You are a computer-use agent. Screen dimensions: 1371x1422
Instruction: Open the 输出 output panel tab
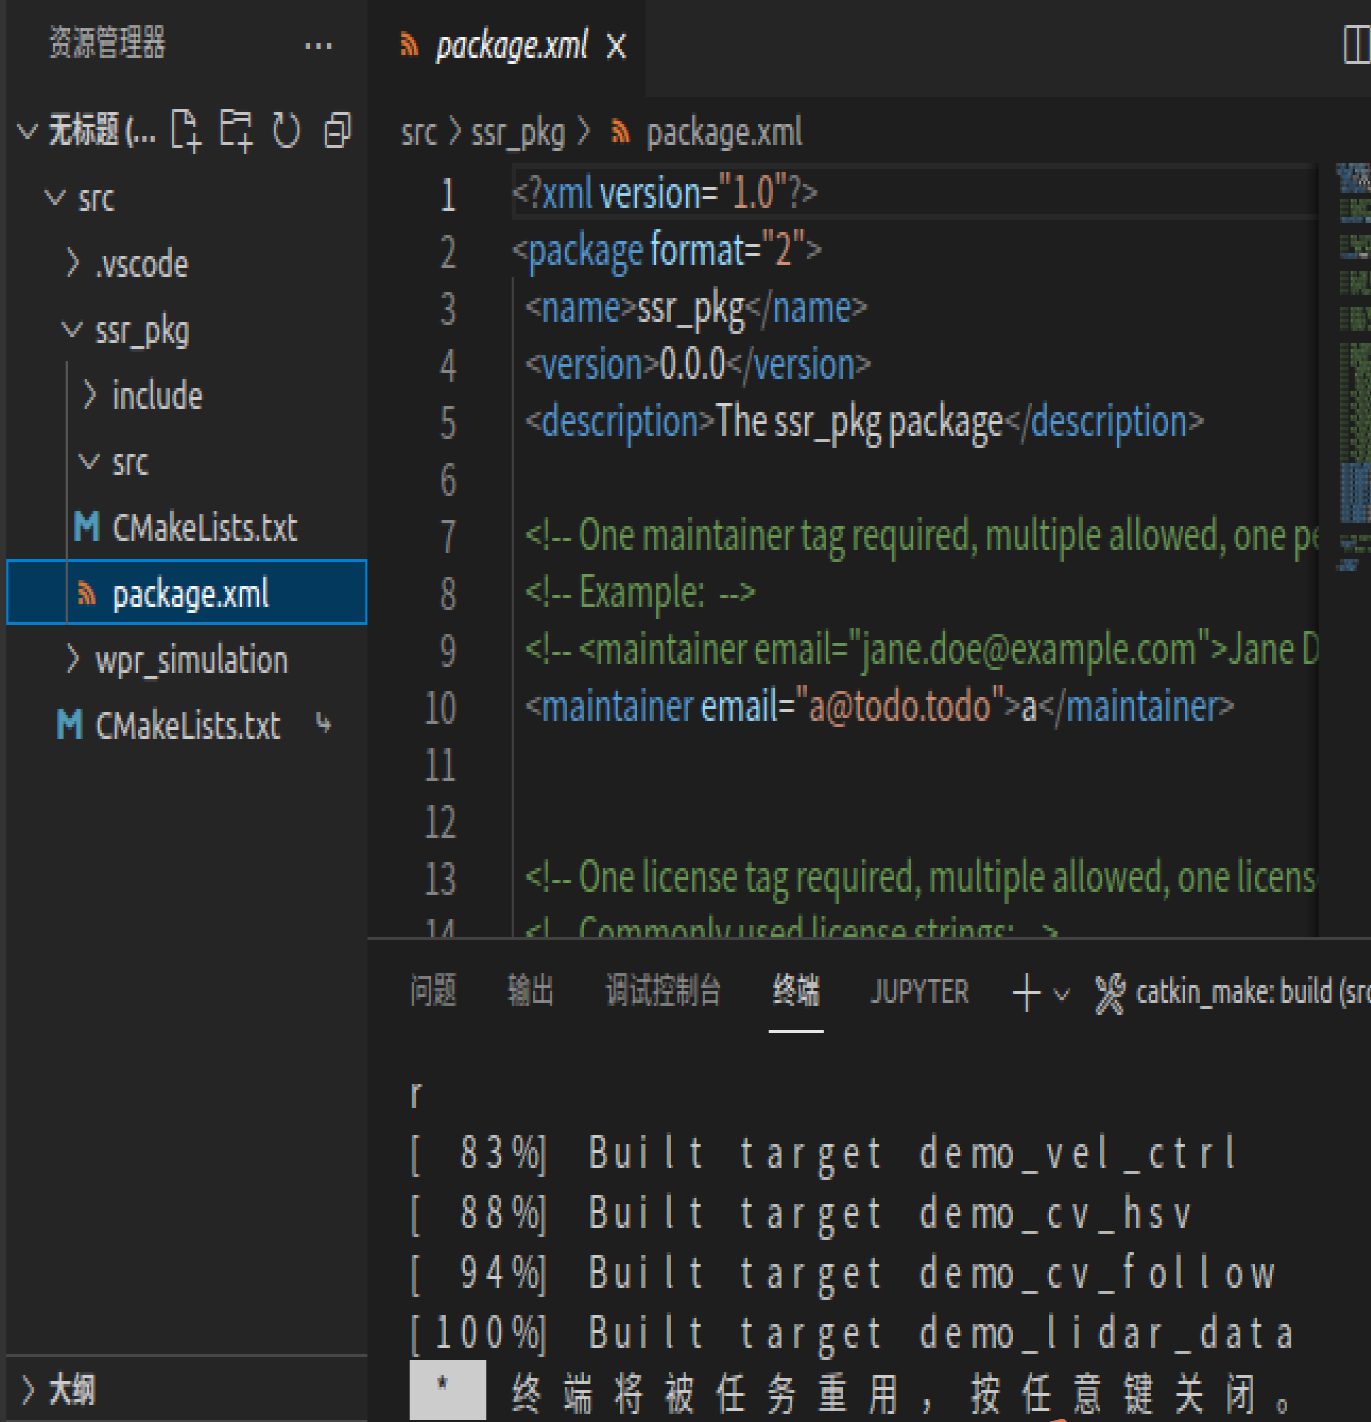(530, 991)
